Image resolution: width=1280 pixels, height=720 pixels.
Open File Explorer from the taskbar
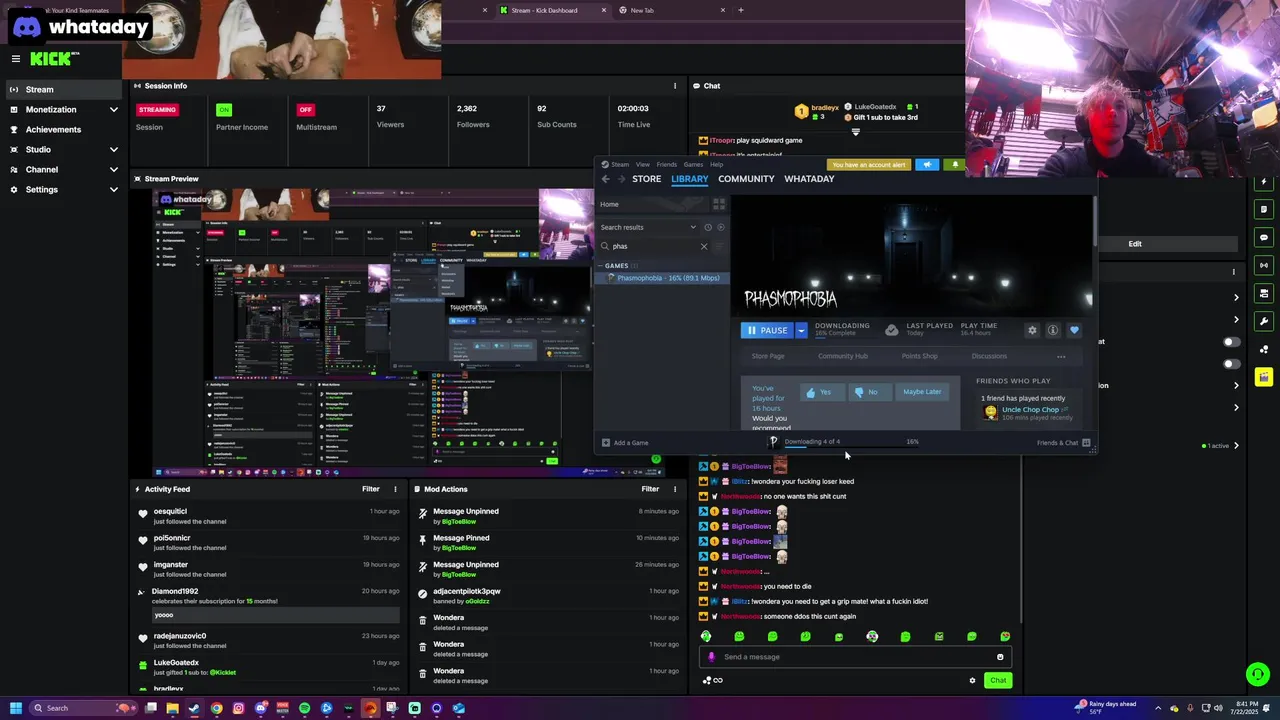[172, 708]
